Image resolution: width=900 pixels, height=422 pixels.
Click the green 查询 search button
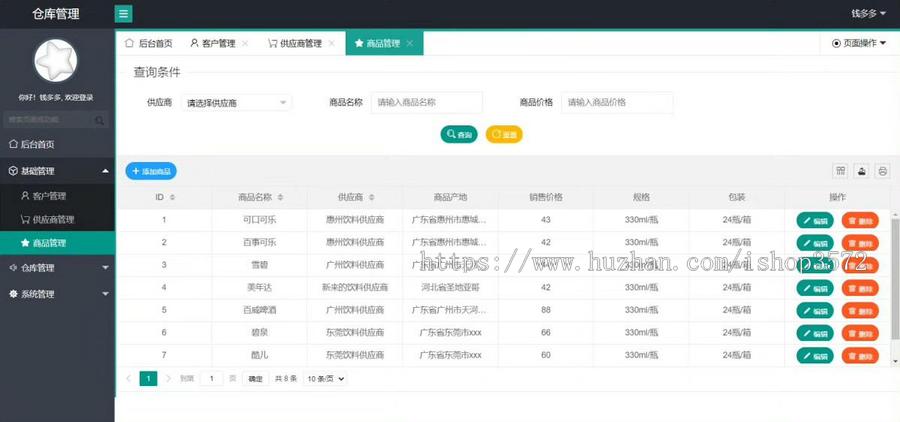pos(459,134)
